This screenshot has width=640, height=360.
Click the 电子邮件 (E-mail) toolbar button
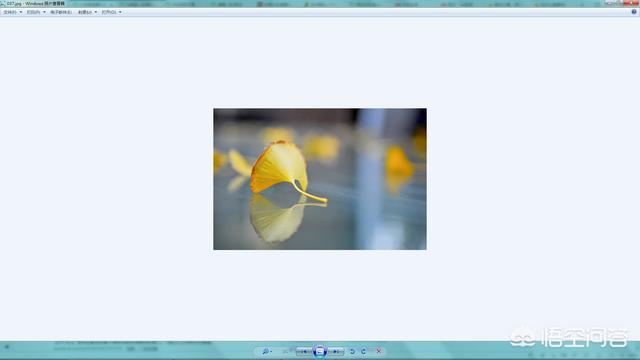61,12
